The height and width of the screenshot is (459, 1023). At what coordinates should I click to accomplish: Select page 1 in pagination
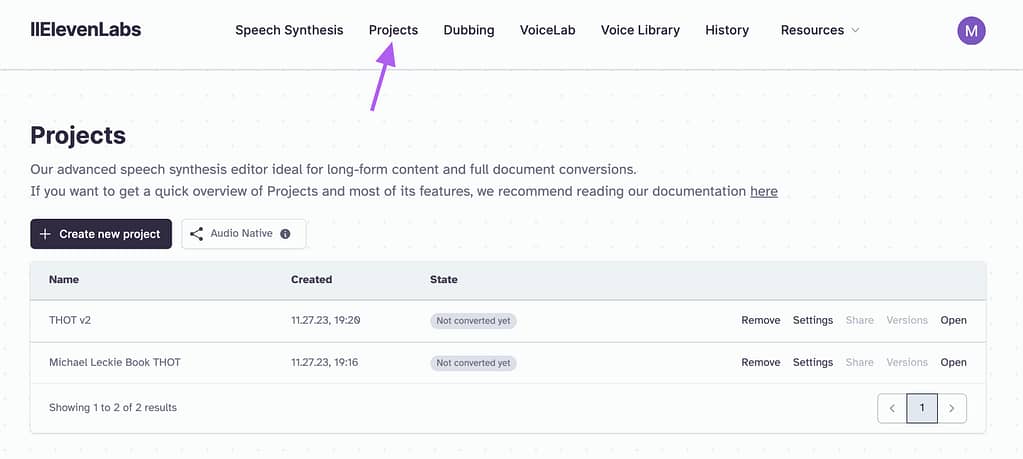tap(922, 408)
